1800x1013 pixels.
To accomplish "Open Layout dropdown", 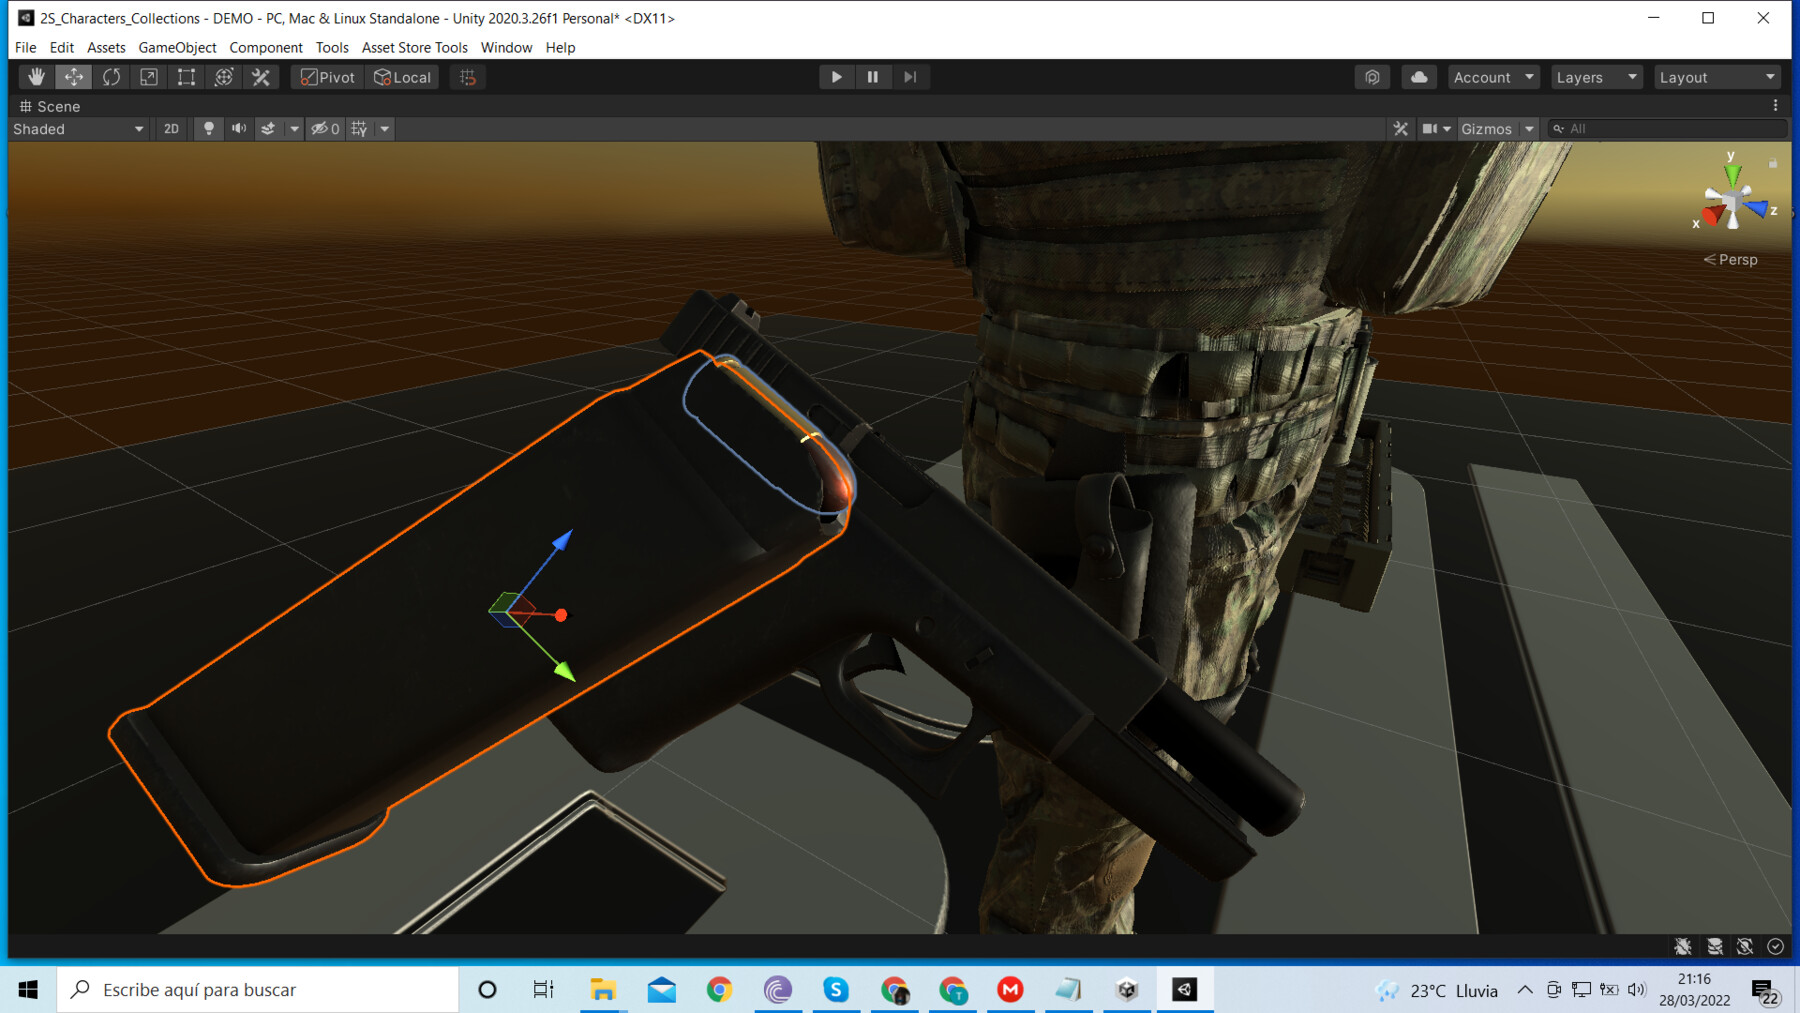I will point(1716,77).
